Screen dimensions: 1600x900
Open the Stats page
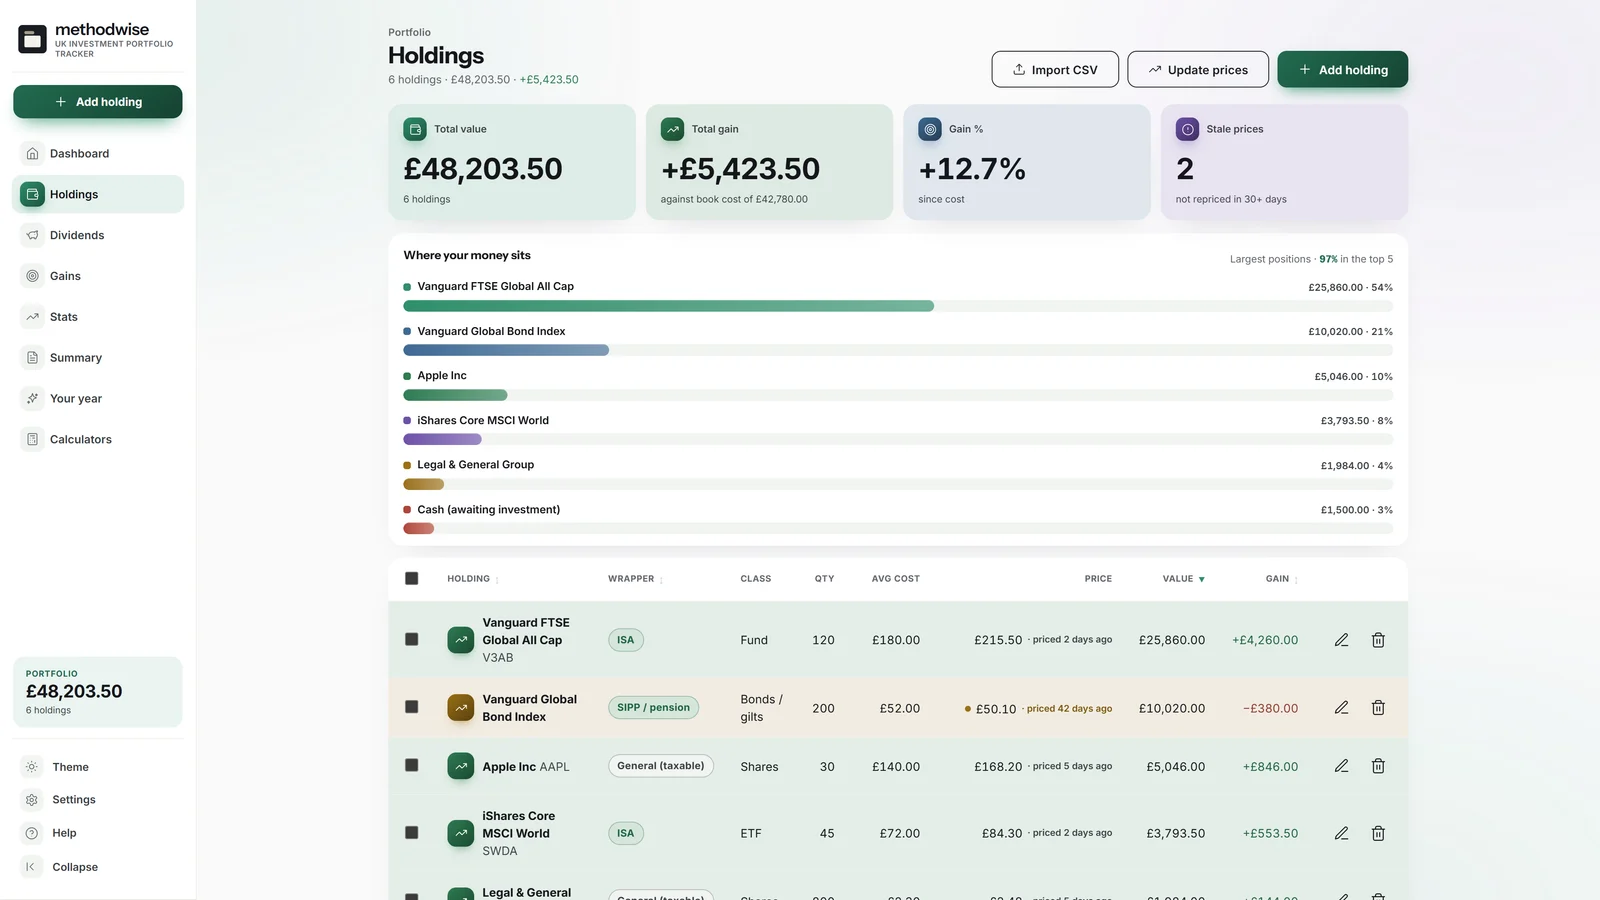pos(98,317)
